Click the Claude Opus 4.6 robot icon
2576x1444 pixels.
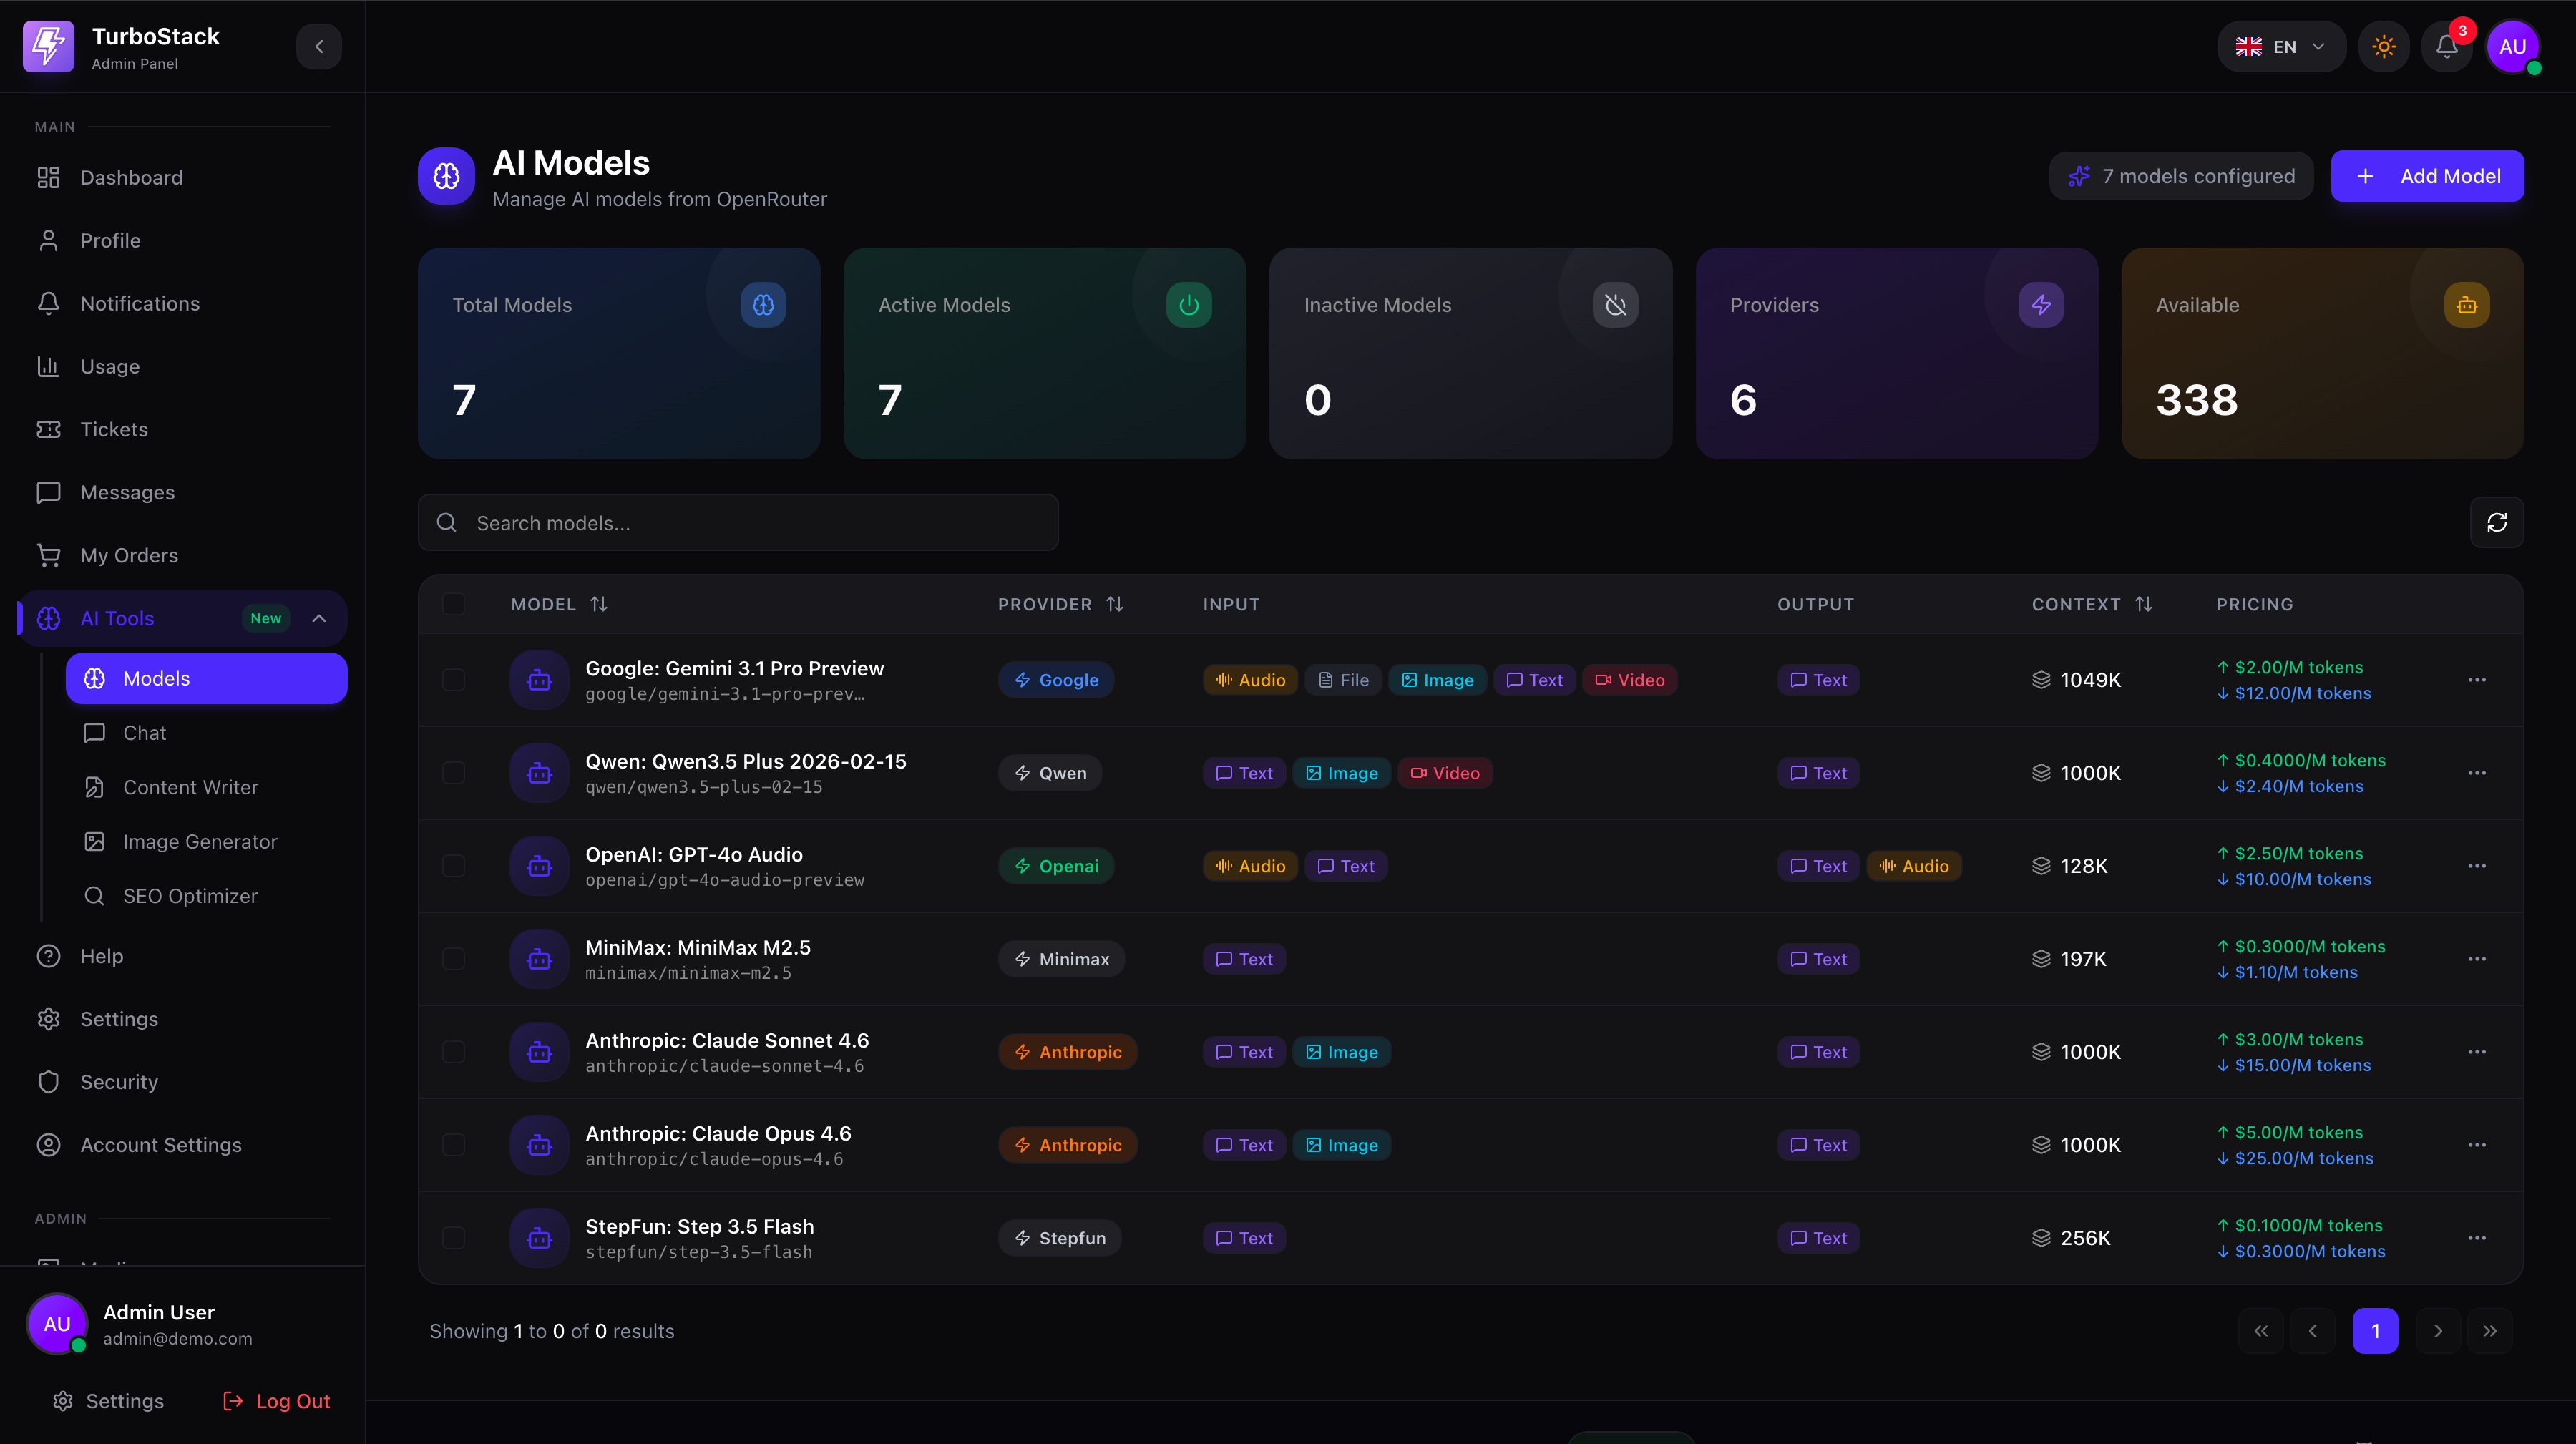tap(539, 1145)
